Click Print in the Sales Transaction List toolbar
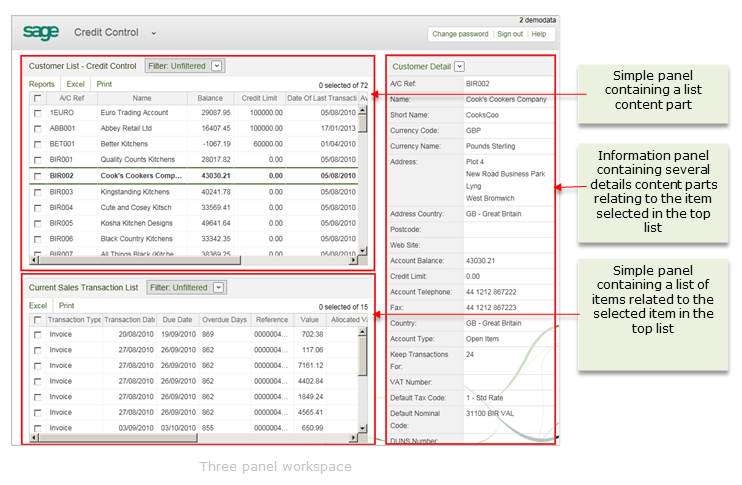742x485 pixels. tap(66, 305)
